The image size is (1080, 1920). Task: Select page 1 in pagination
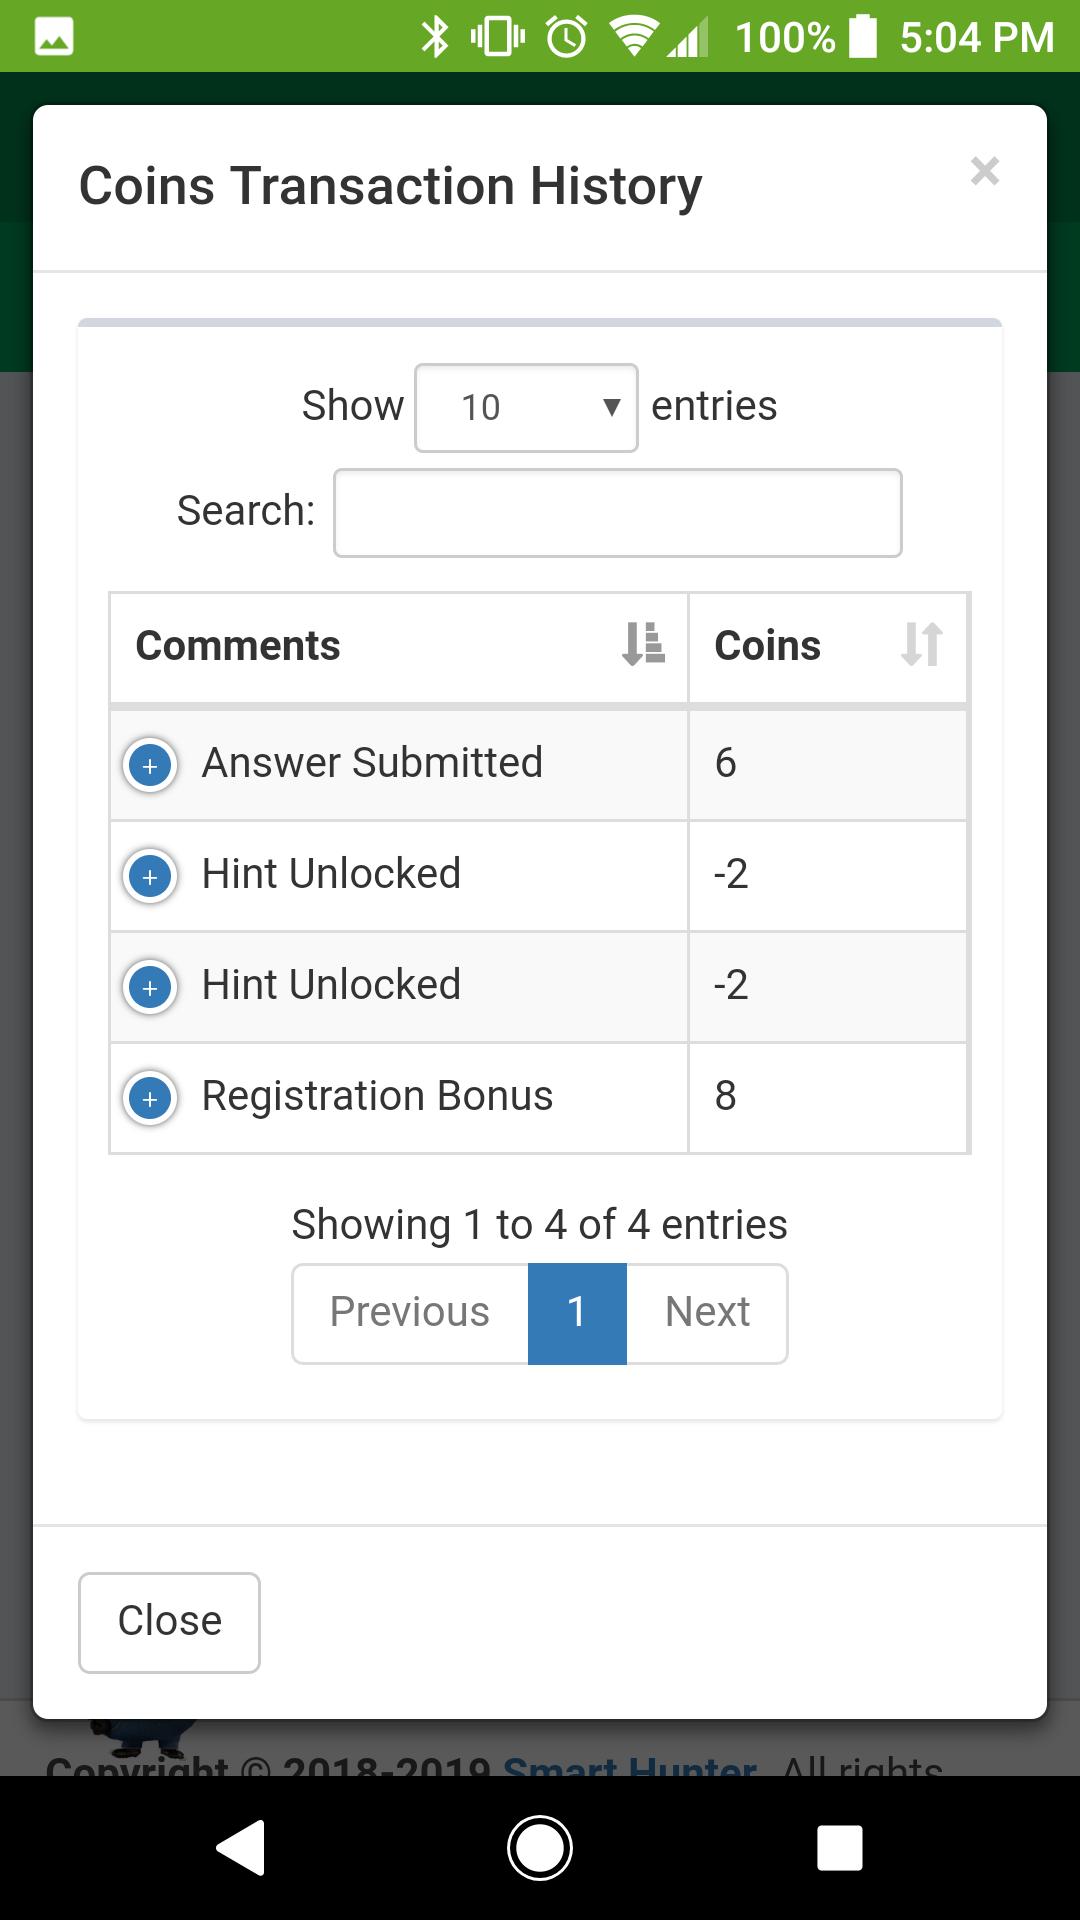point(577,1312)
